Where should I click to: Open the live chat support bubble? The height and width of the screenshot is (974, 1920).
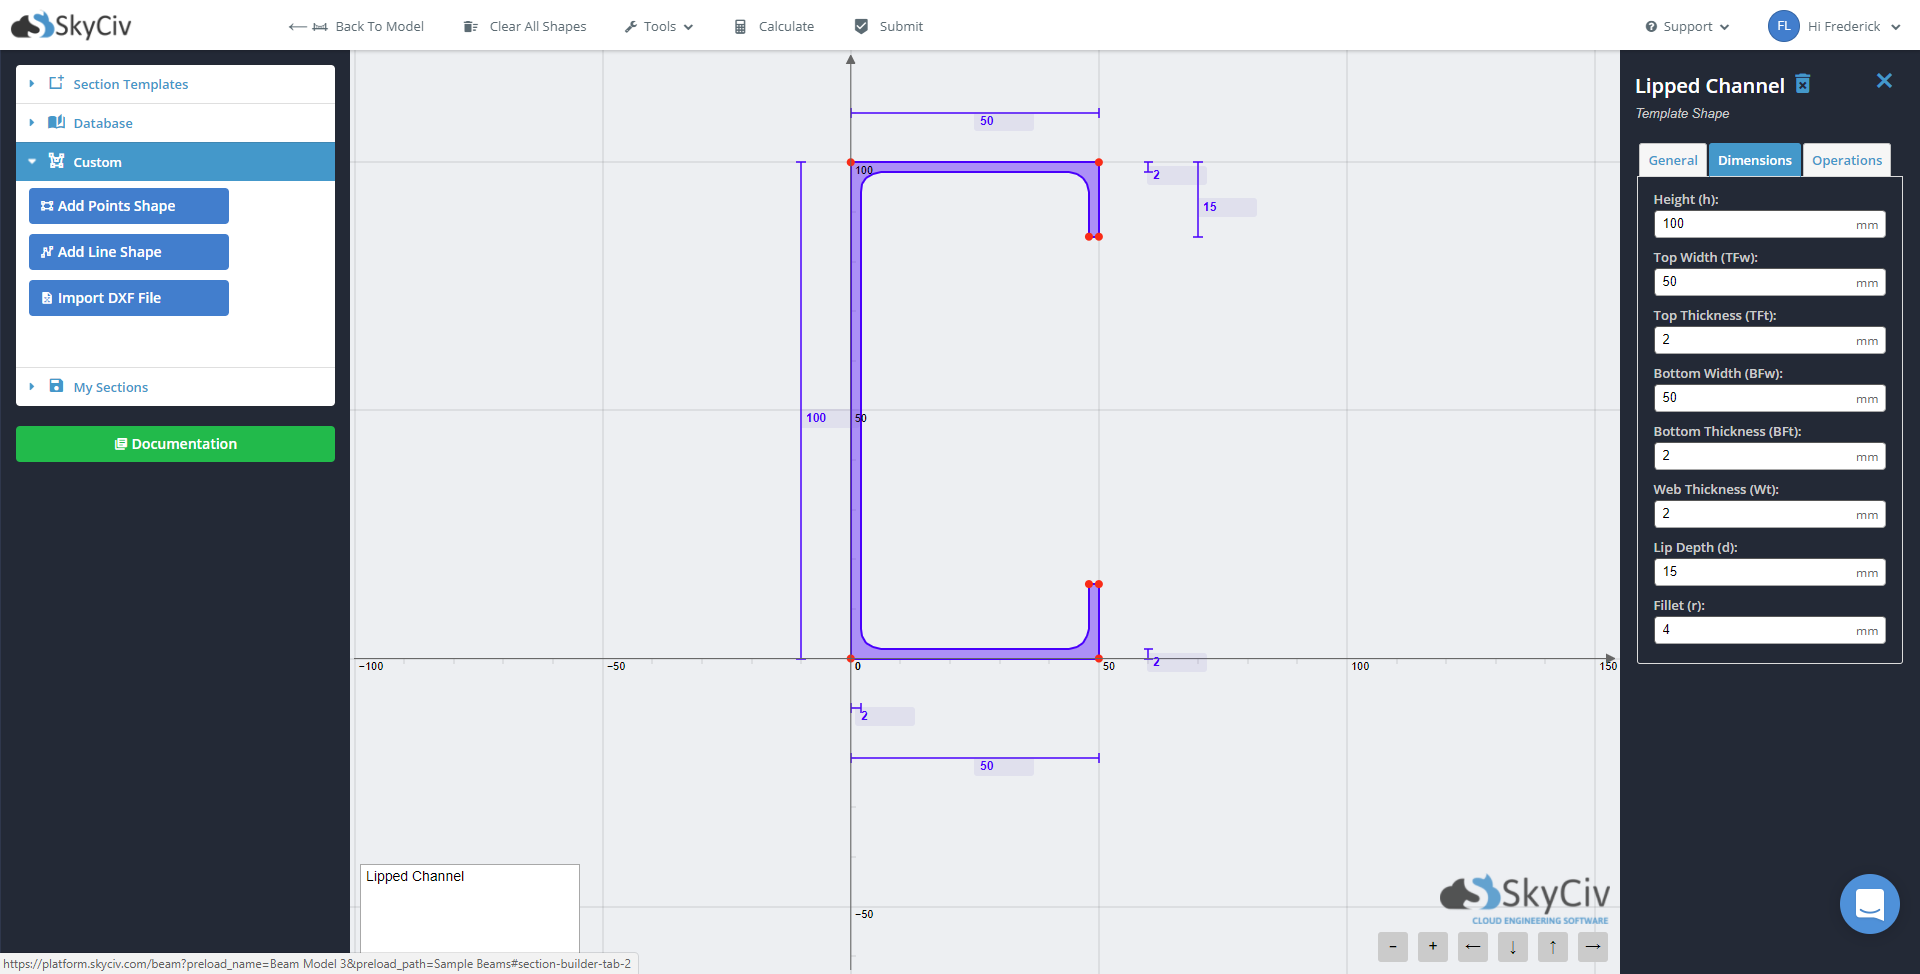pyautogui.click(x=1869, y=904)
